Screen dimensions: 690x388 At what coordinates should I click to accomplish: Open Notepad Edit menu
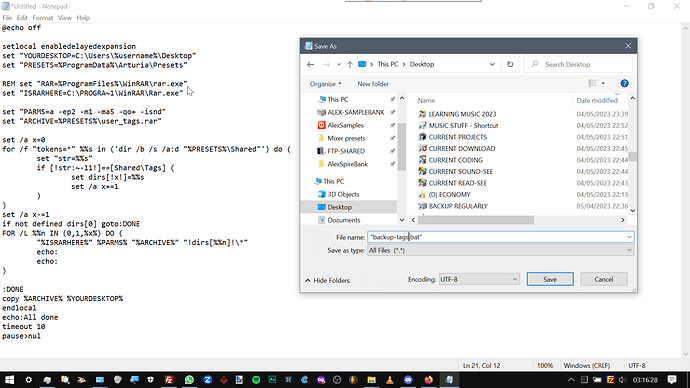(x=22, y=18)
